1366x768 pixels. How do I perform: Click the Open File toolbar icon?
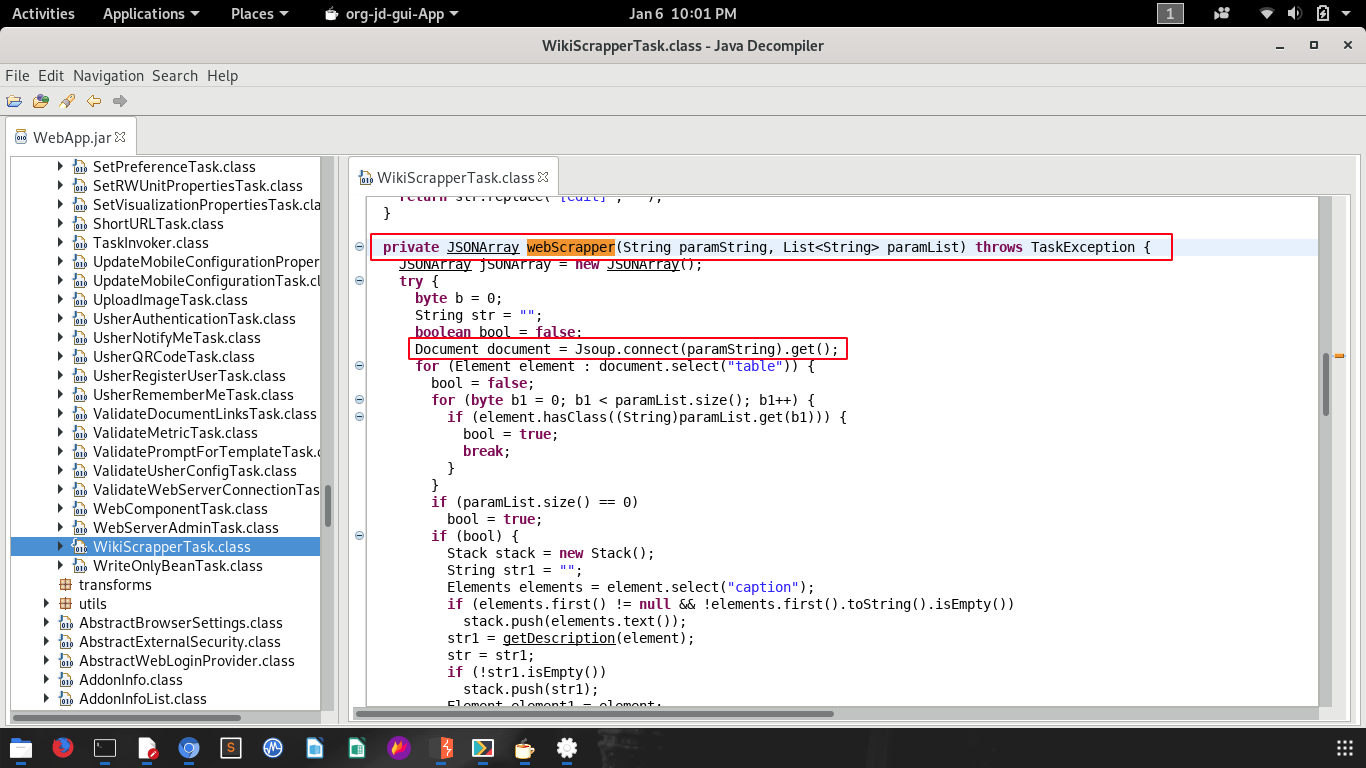coord(14,101)
